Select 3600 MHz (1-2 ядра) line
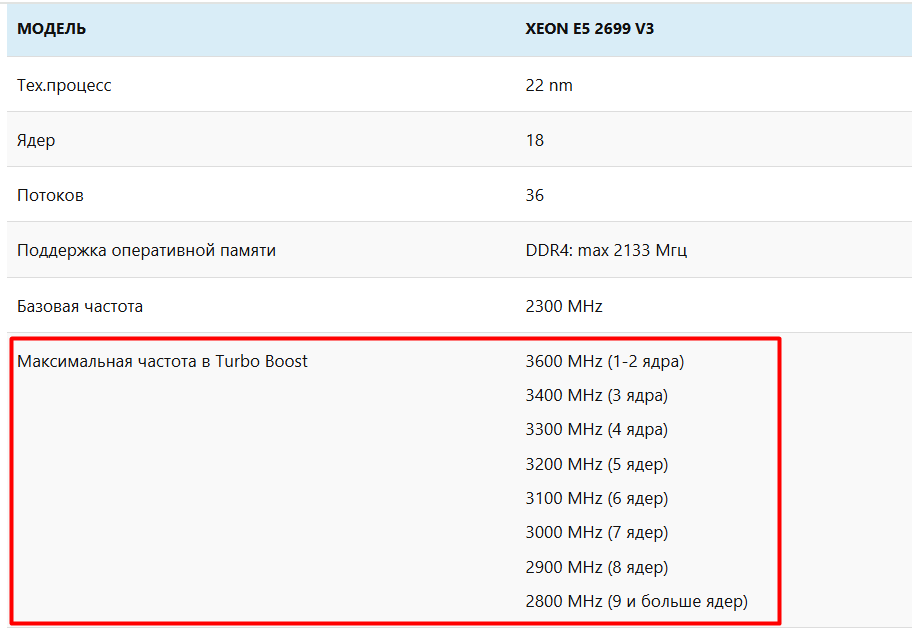 tap(604, 361)
